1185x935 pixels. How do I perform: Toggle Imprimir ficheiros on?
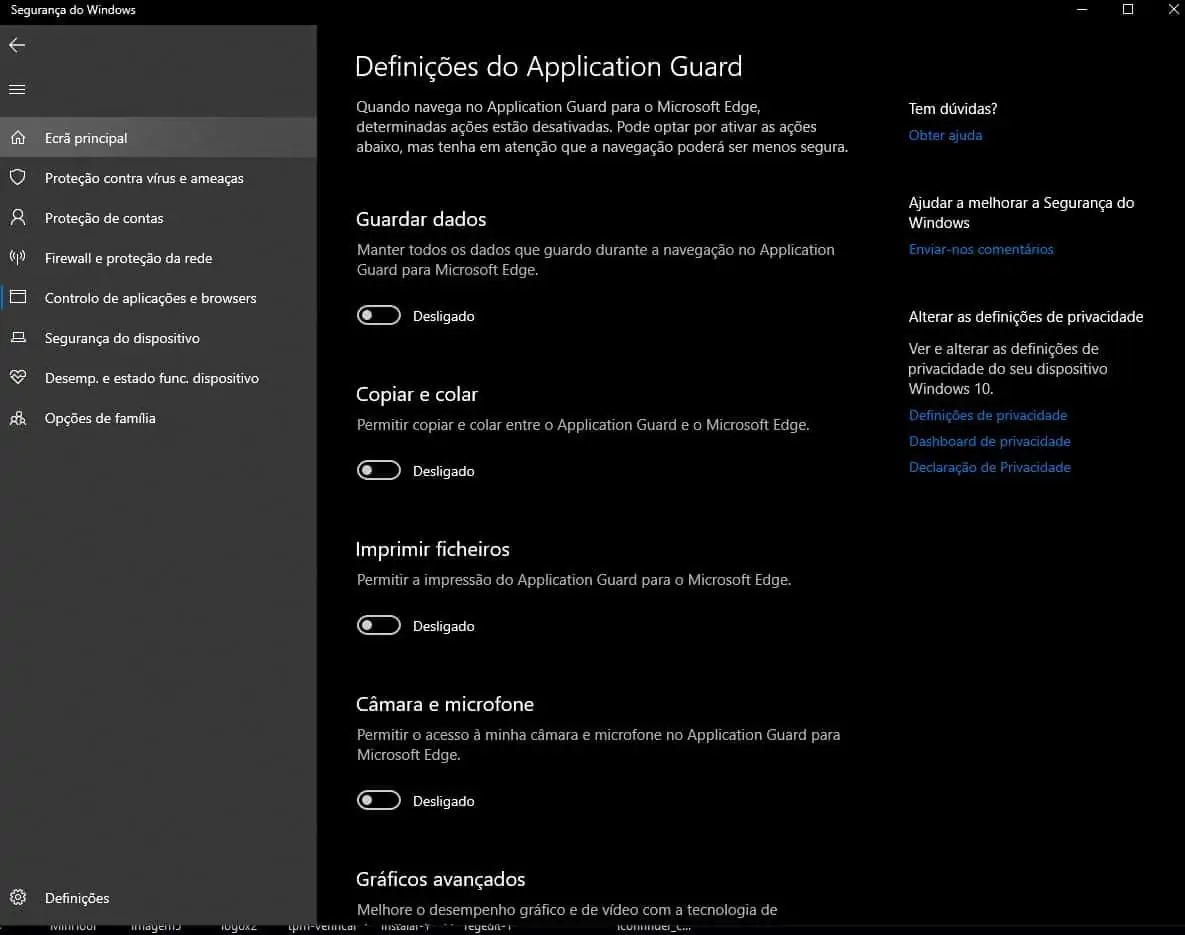tap(379, 626)
